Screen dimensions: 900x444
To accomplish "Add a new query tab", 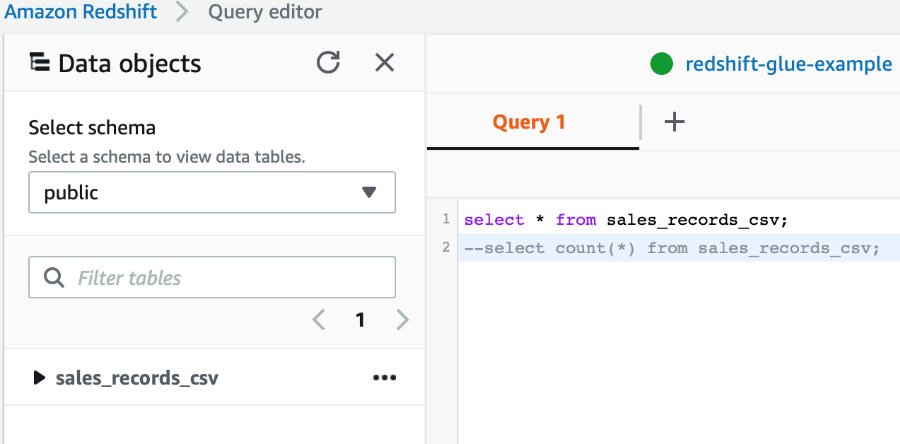I will pyautogui.click(x=674, y=122).
